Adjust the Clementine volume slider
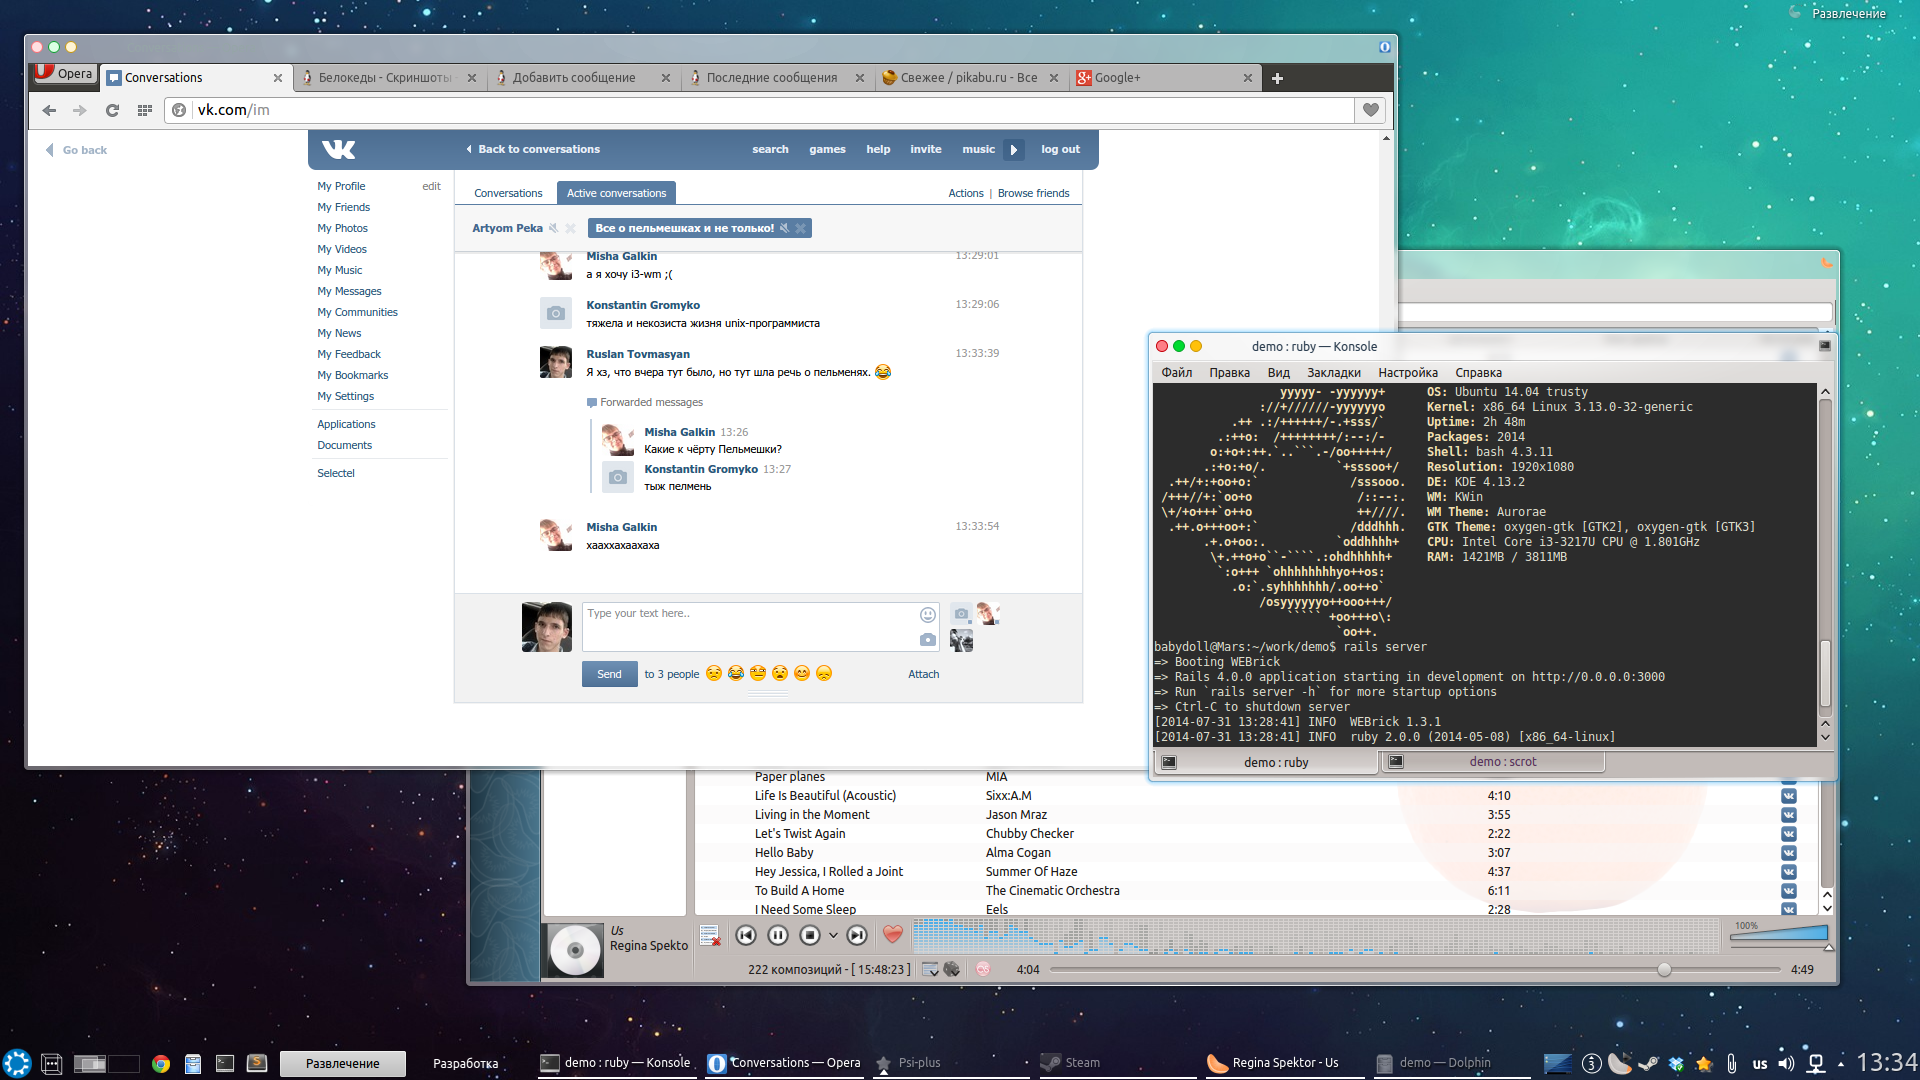This screenshot has height=1080, width=1920. coord(1781,934)
